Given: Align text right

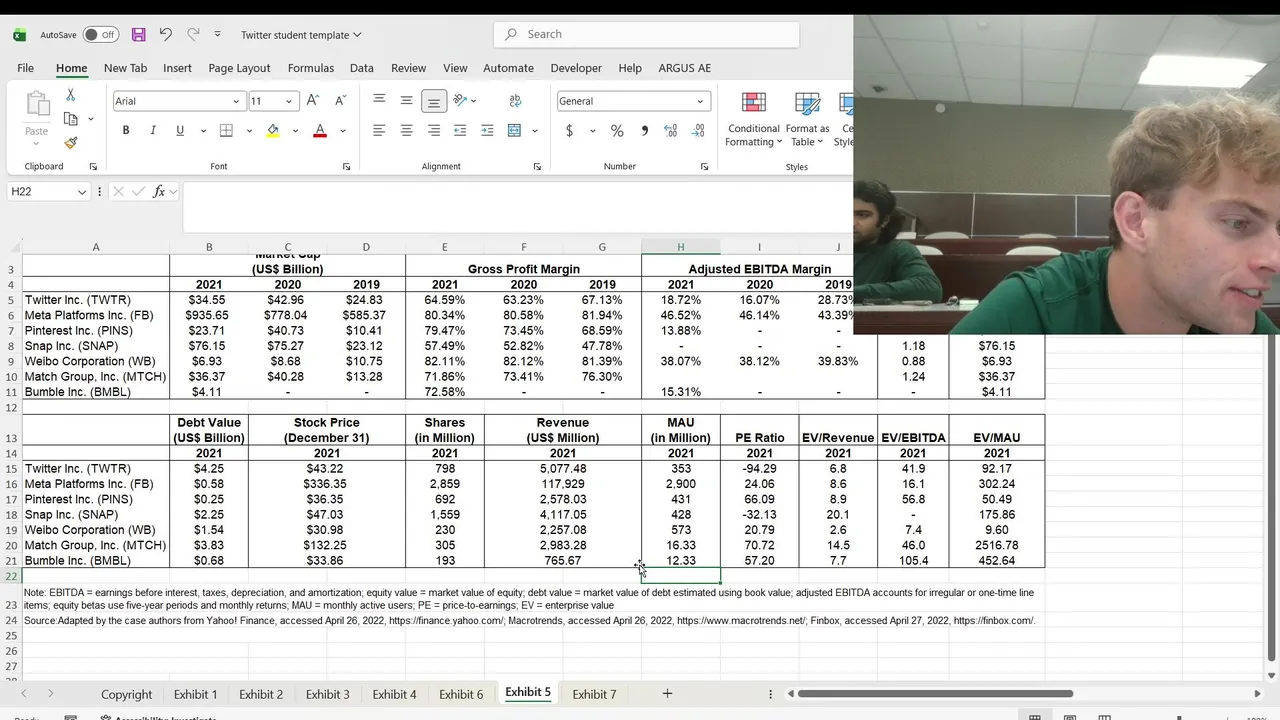Looking at the screenshot, I should tap(433, 131).
